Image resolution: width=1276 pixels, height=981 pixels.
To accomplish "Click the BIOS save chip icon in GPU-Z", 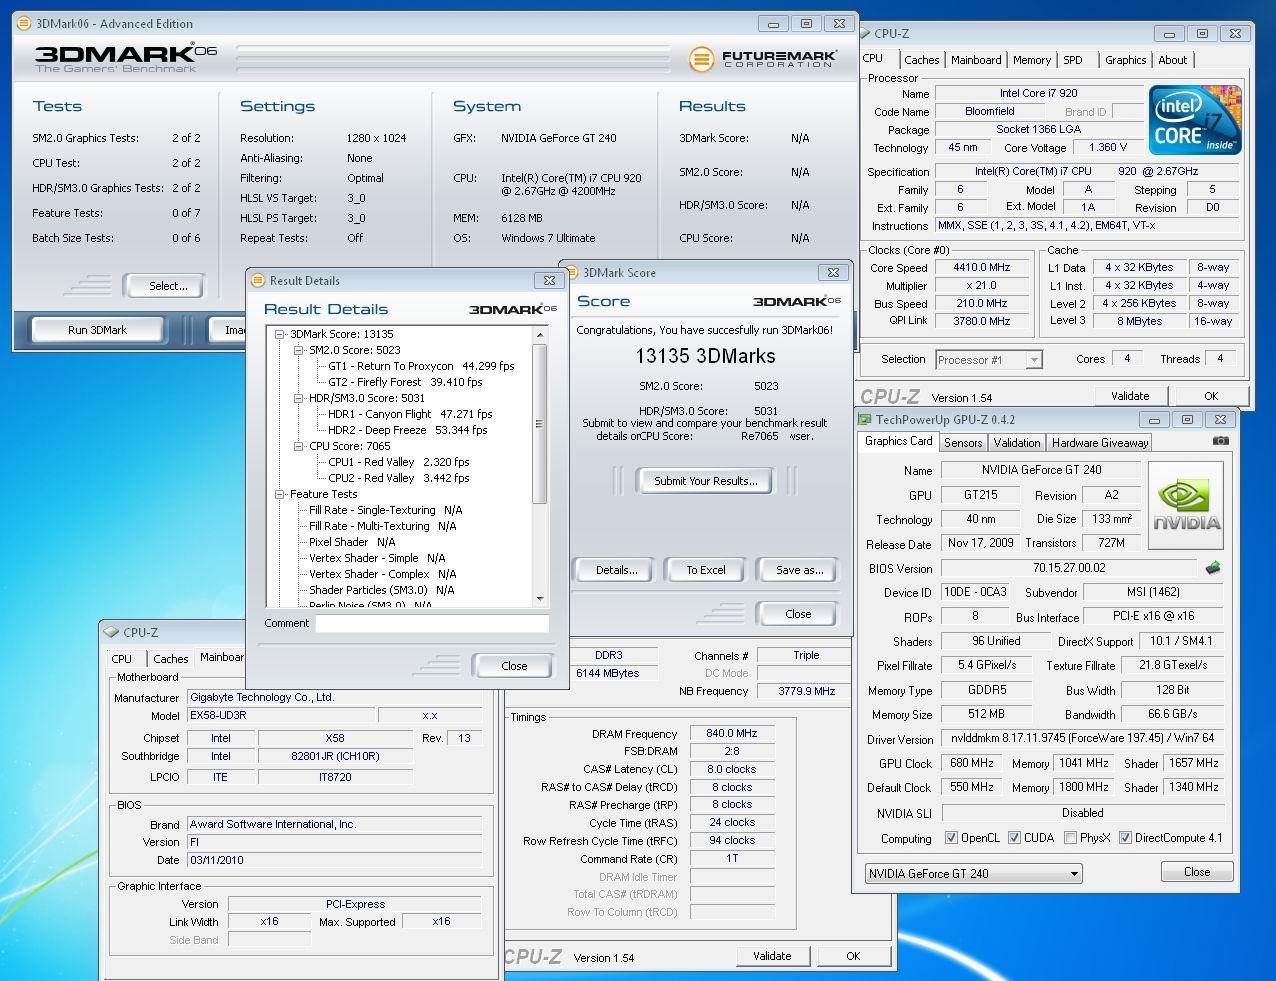I will pyautogui.click(x=1213, y=568).
